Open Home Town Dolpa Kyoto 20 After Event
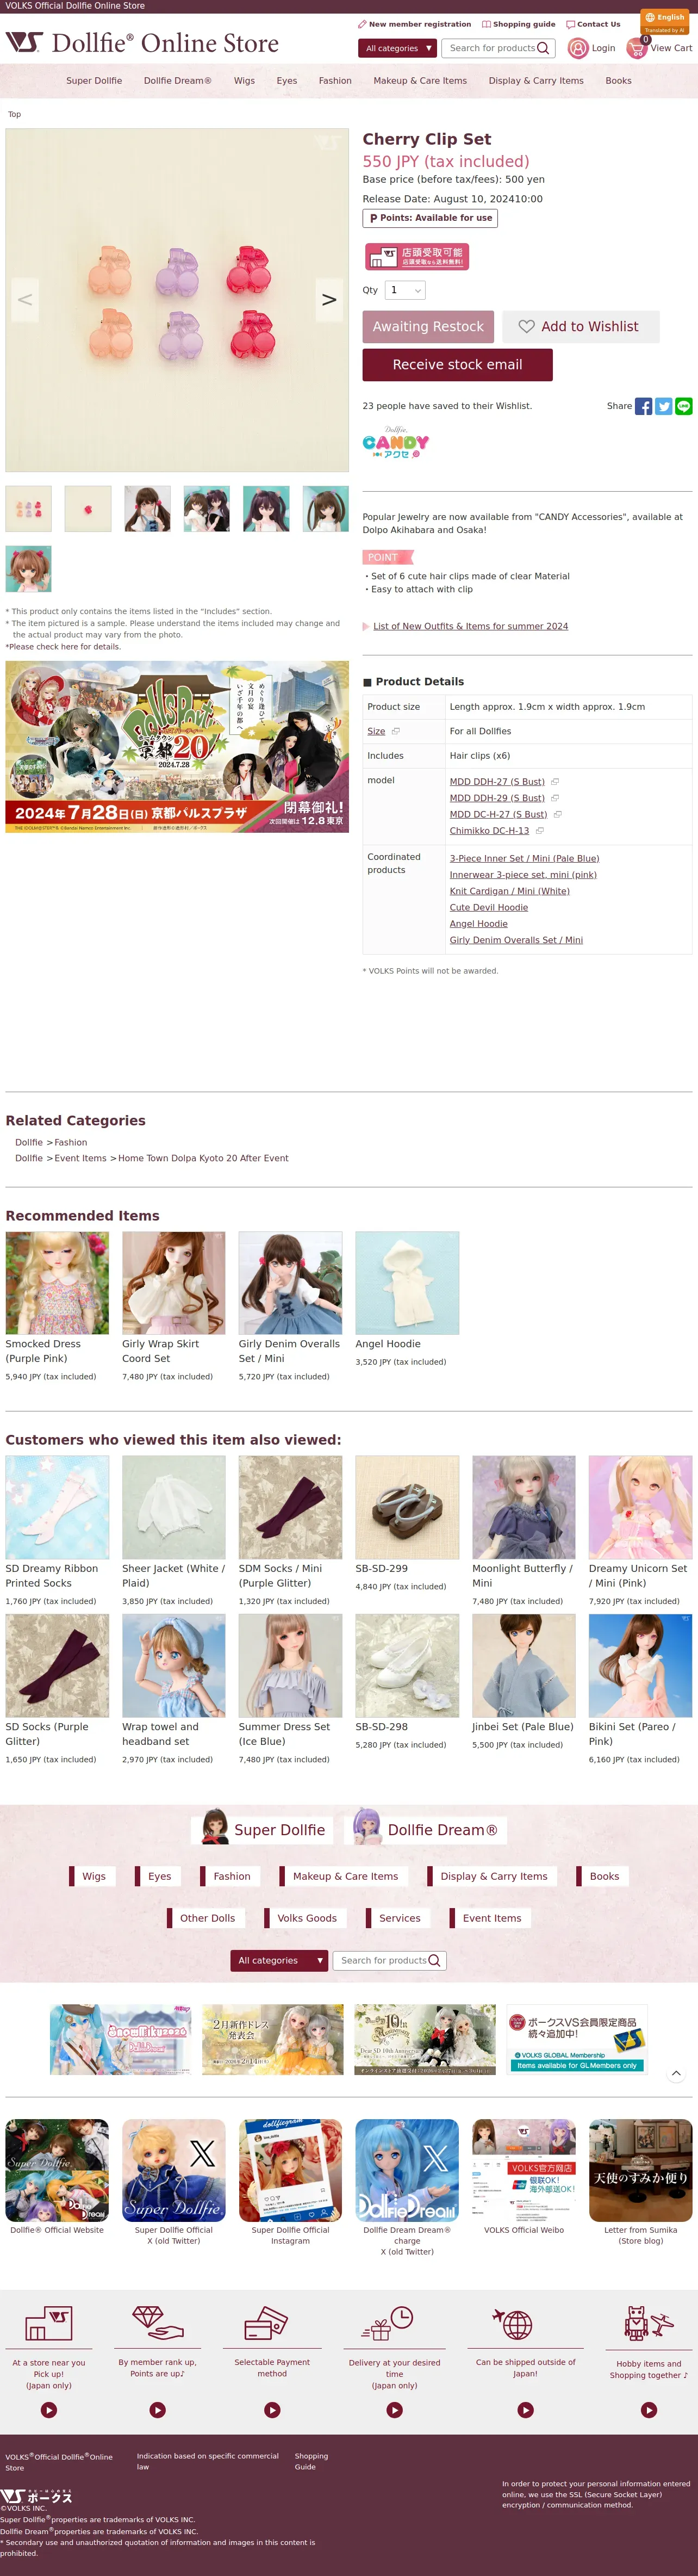This screenshot has width=698, height=2576. click(203, 1159)
